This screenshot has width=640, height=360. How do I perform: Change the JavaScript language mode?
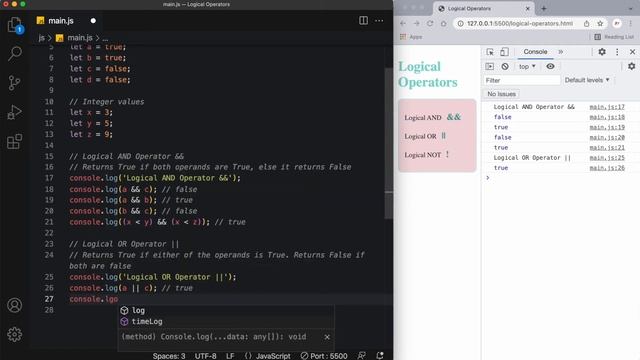coord(268,356)
